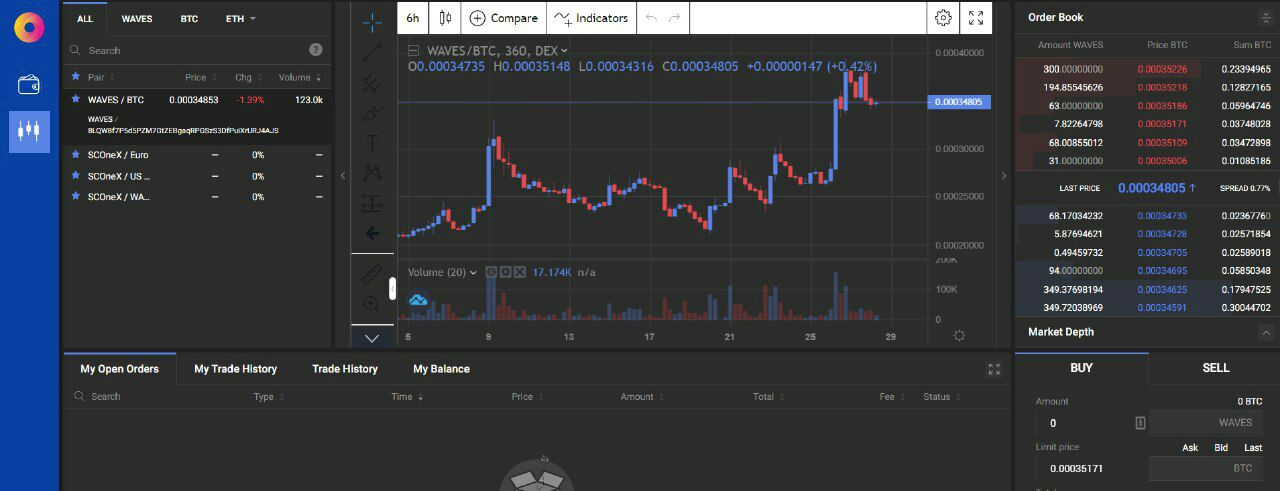Viewport: 1280px width, 491px height.
Task: Open the chart candle style icon
Action: [445, 18]
